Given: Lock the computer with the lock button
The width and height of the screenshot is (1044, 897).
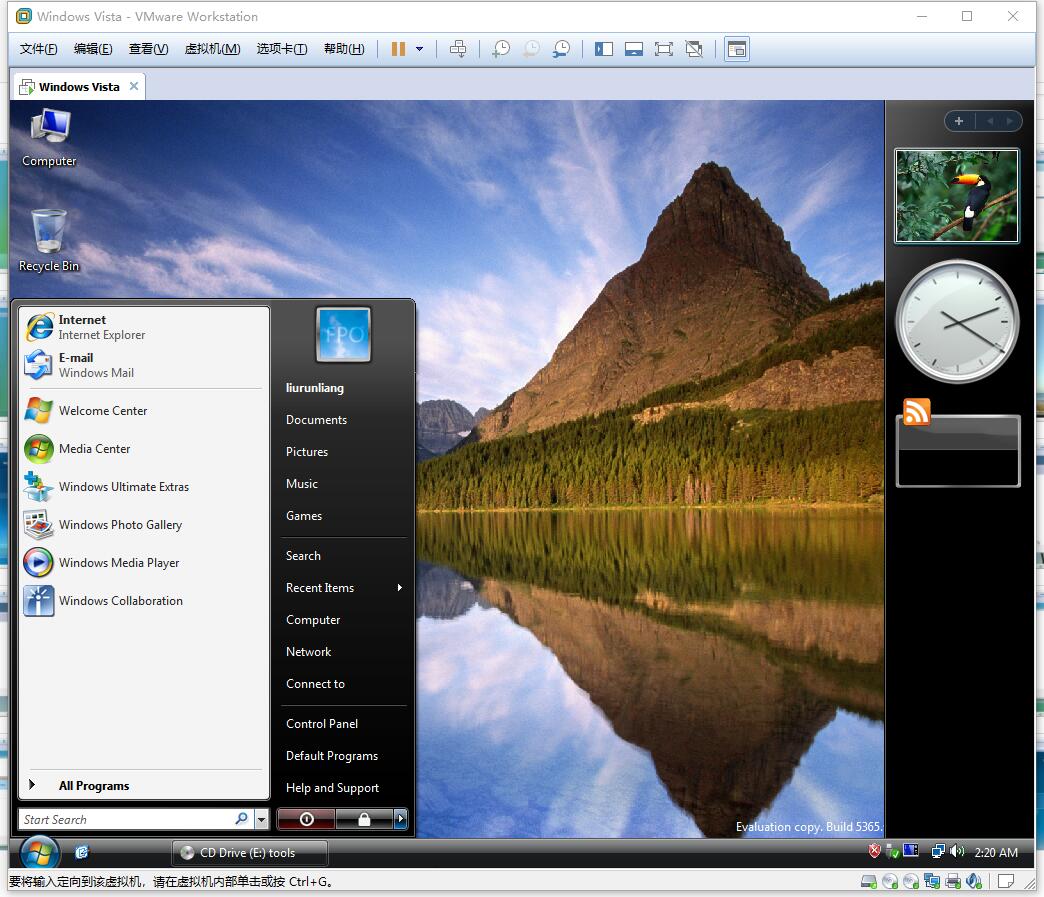Looking at the screenshot, I should [x=364, y=819].
